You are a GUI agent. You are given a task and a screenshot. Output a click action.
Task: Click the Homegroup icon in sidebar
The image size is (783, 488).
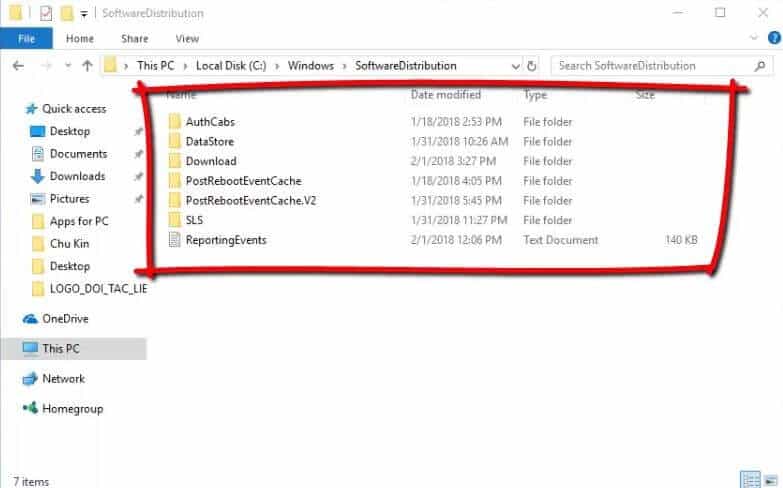click(x=30, y=408)
